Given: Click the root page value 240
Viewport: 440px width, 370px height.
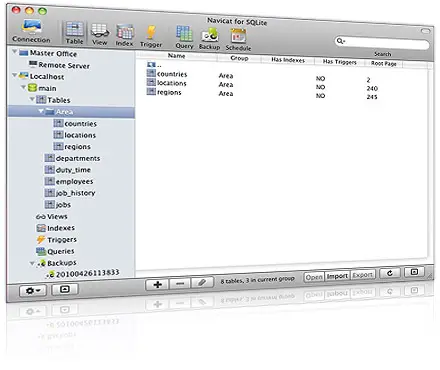Looking at the screenshot, I should click(x=372, y=89).
